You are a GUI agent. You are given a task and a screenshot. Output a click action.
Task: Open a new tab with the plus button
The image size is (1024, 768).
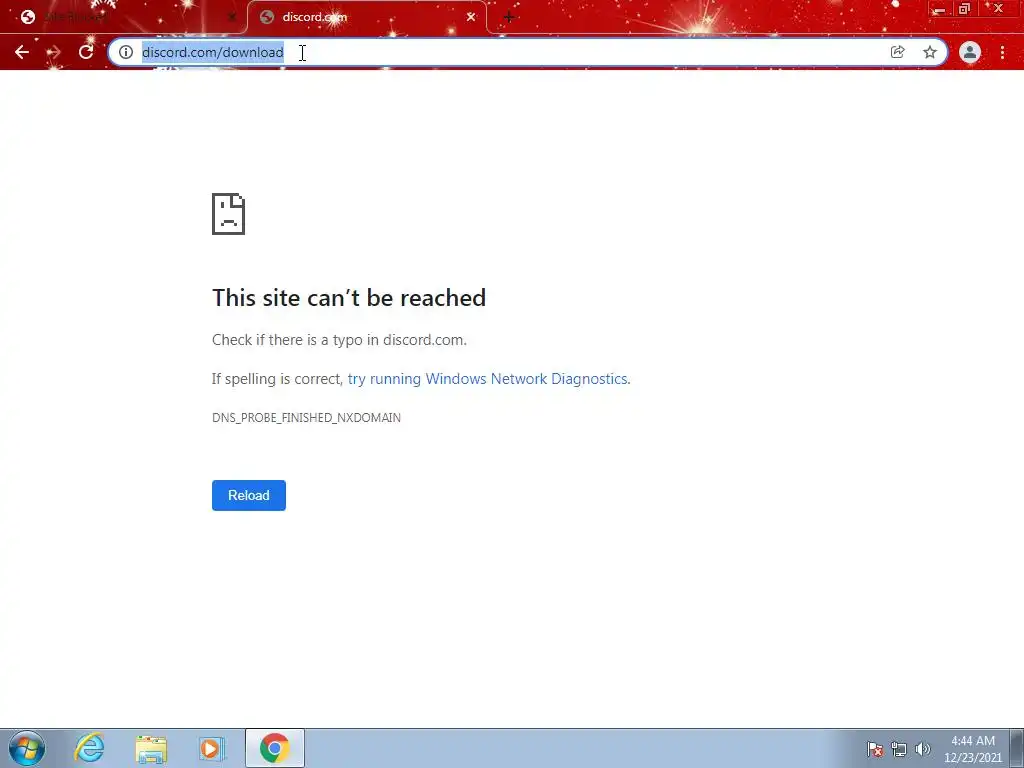[x=509, y=18]
